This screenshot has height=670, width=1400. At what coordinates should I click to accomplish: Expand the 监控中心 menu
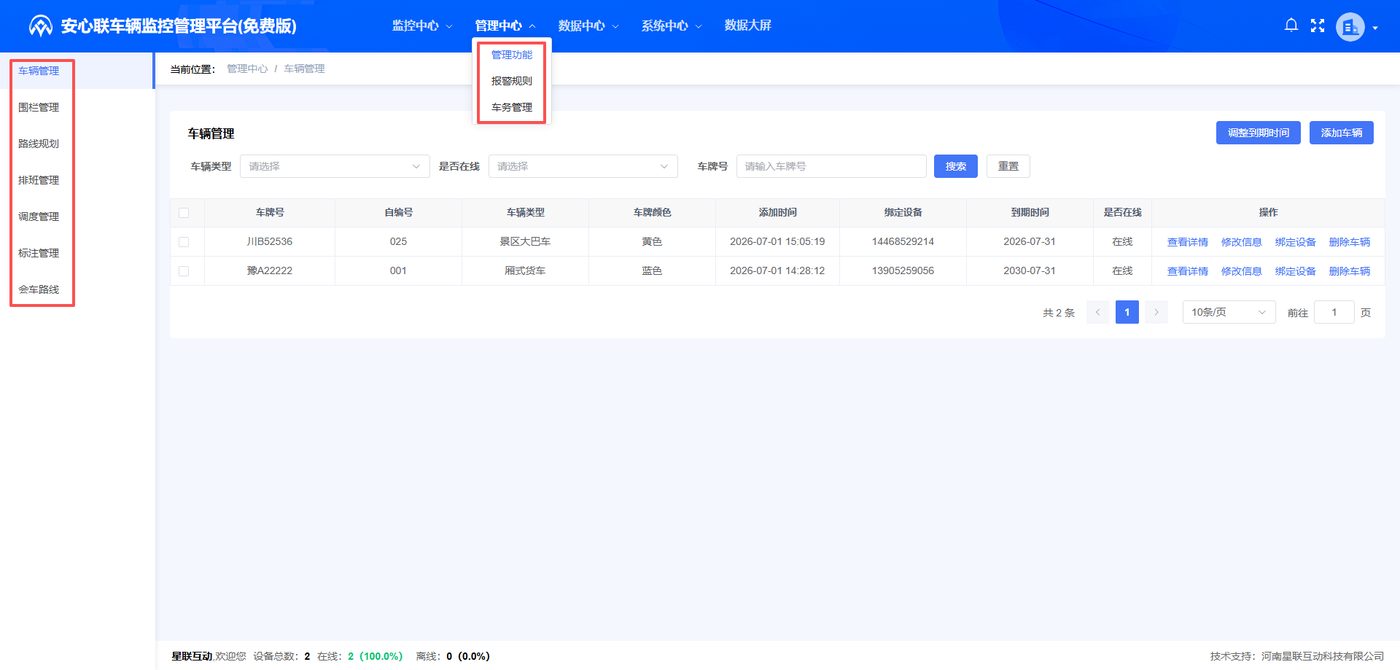422,26
